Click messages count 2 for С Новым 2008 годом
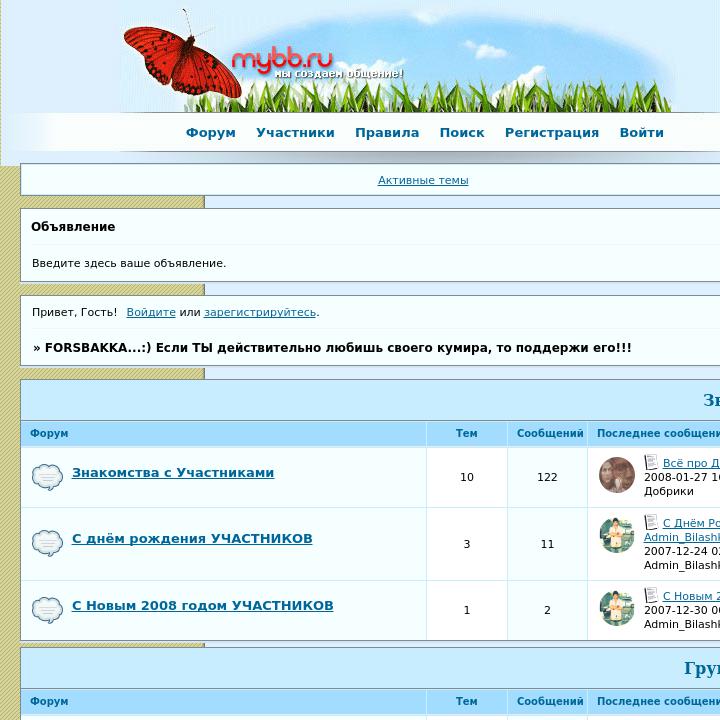This screenshot has height=720, width=720. [547, 610]
